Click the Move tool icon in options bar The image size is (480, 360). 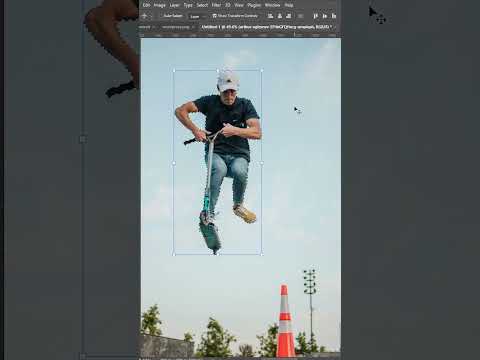click(145, 16)
